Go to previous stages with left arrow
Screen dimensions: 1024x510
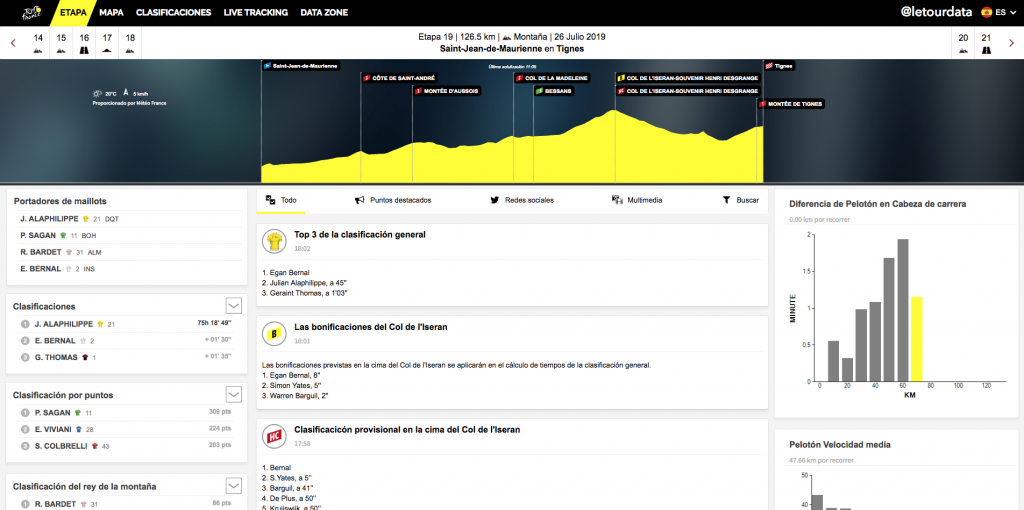(x=13, y=43)
